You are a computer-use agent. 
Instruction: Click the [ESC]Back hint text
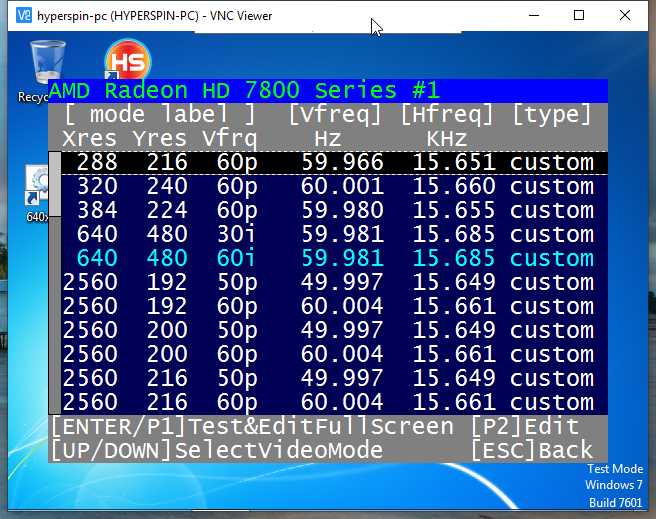pyautogui.click(x=532, y=450)
